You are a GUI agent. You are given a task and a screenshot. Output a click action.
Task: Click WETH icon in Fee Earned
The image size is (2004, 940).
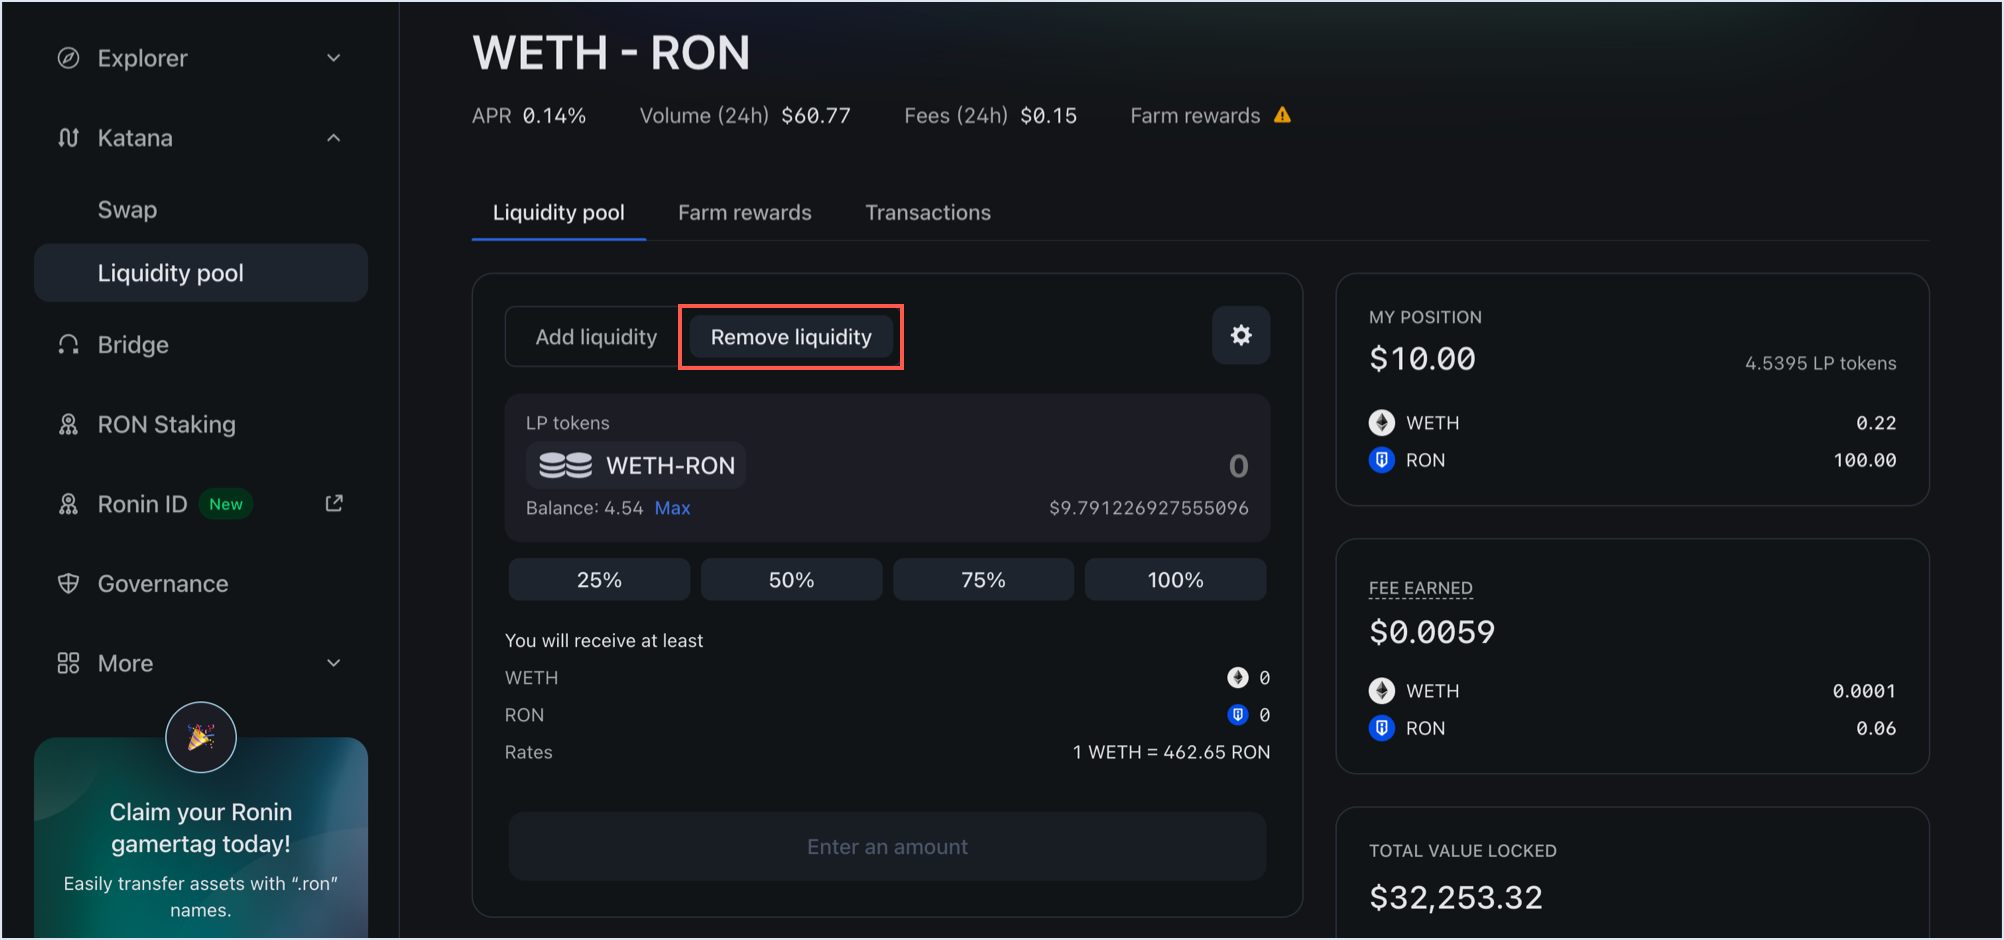1382,691
